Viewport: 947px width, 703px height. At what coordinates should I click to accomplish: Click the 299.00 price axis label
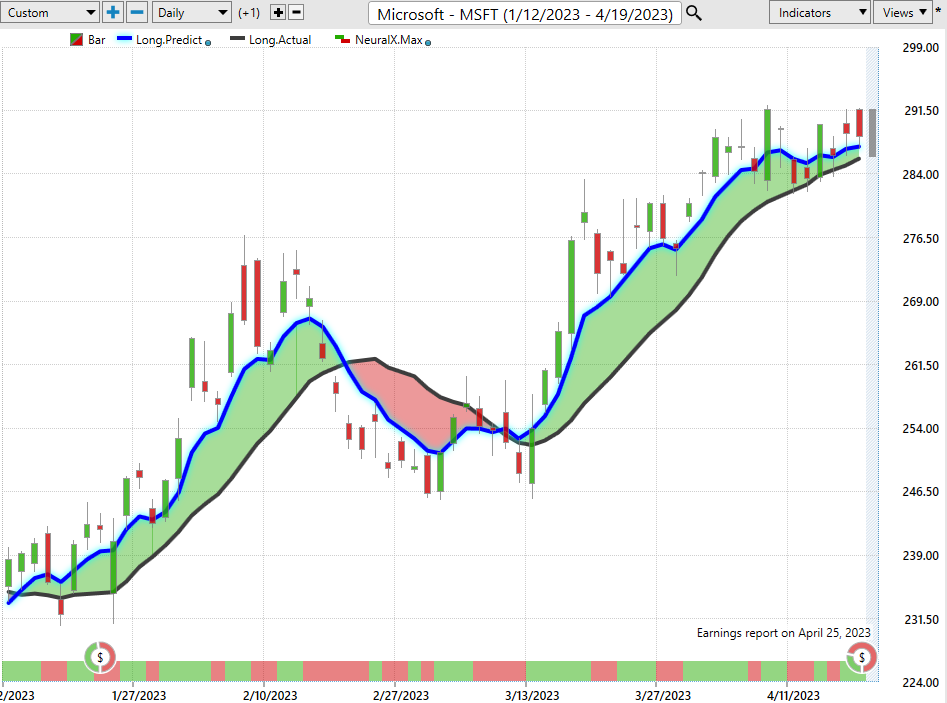click(x=921, y=48)
